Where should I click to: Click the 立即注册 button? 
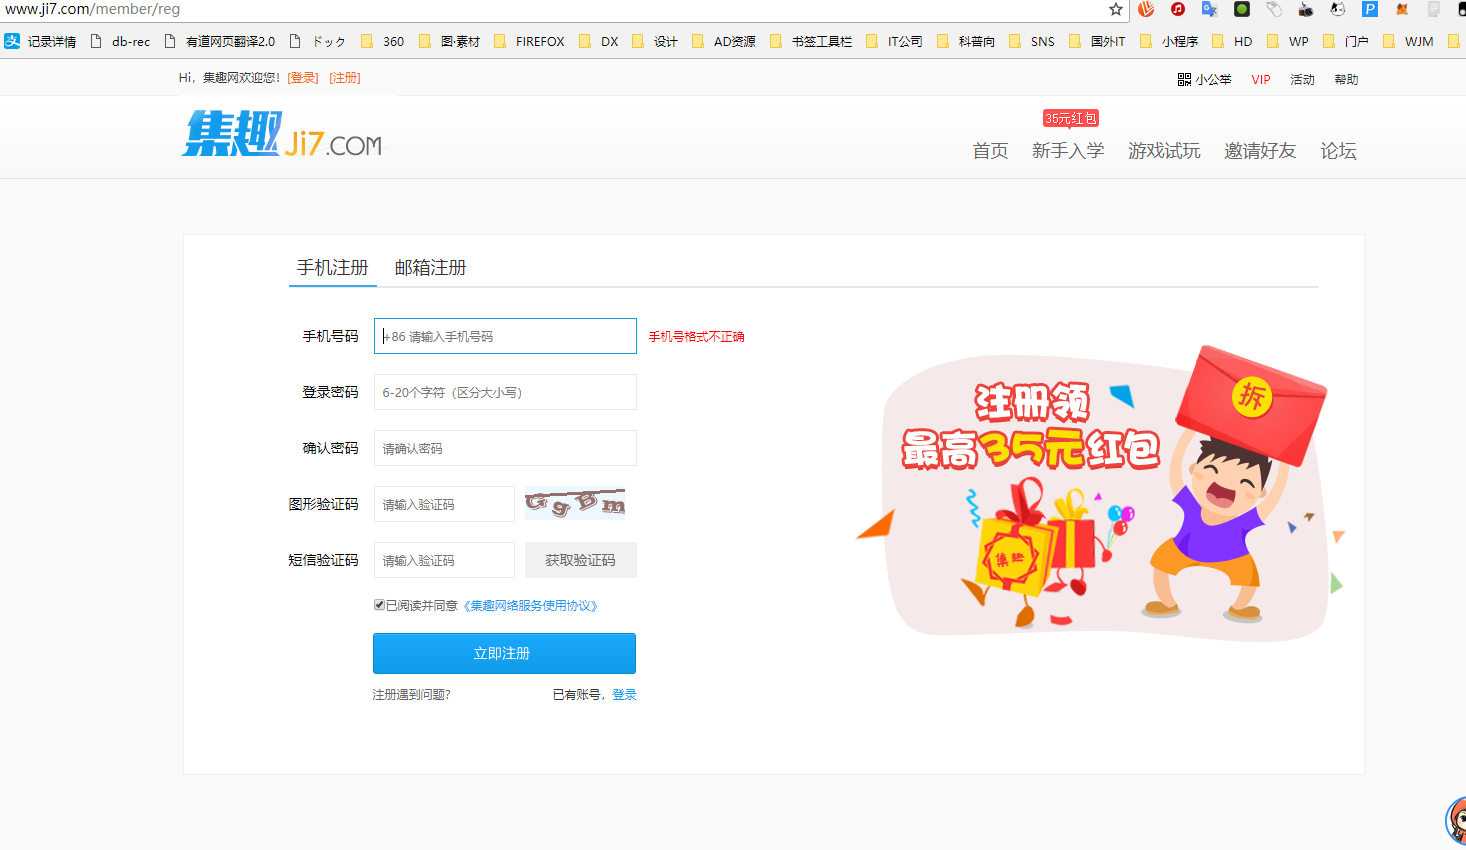tap(504, 653)
